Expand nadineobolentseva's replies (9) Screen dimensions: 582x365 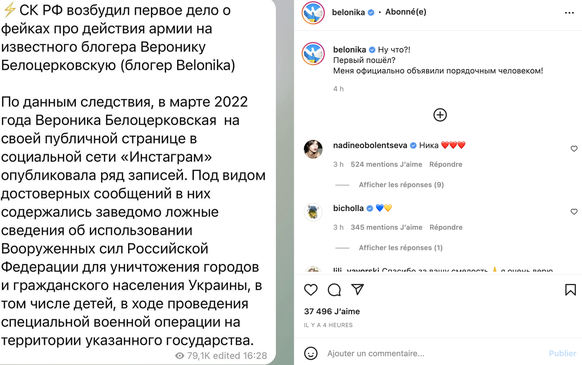coord(401,185)
